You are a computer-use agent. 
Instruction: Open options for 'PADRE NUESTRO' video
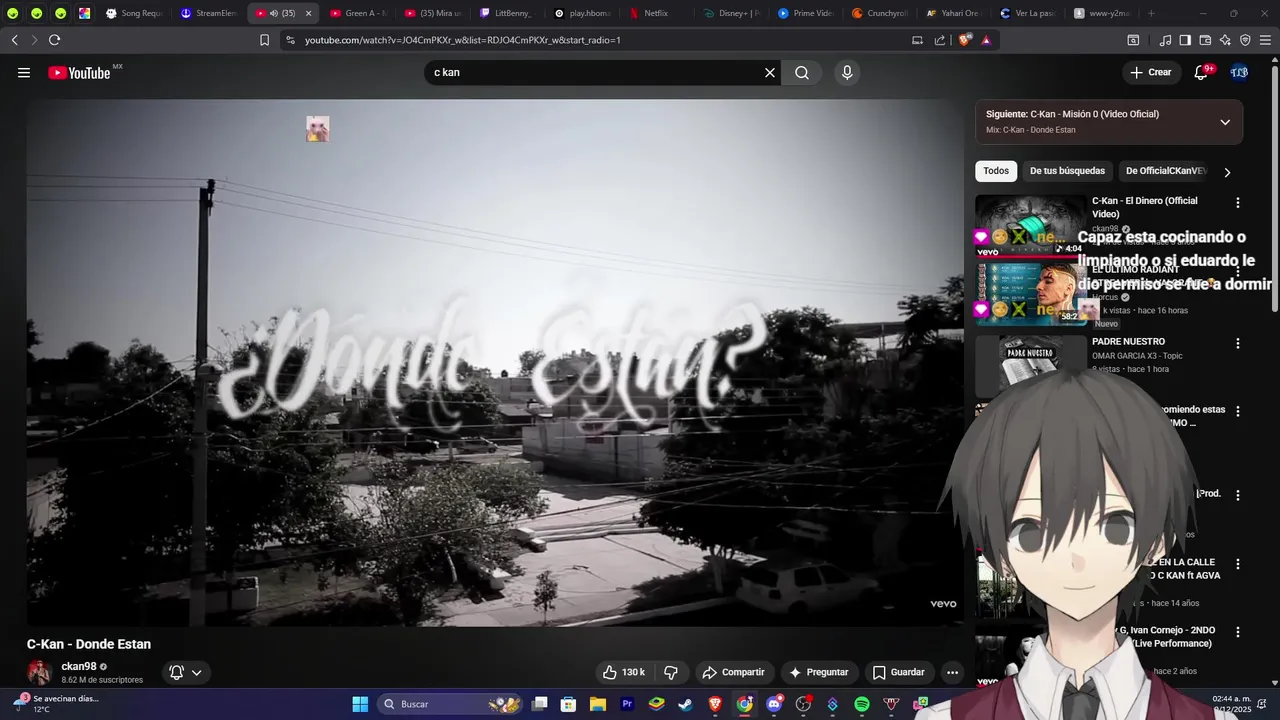pyautogui.click(x=1237, y=343)
